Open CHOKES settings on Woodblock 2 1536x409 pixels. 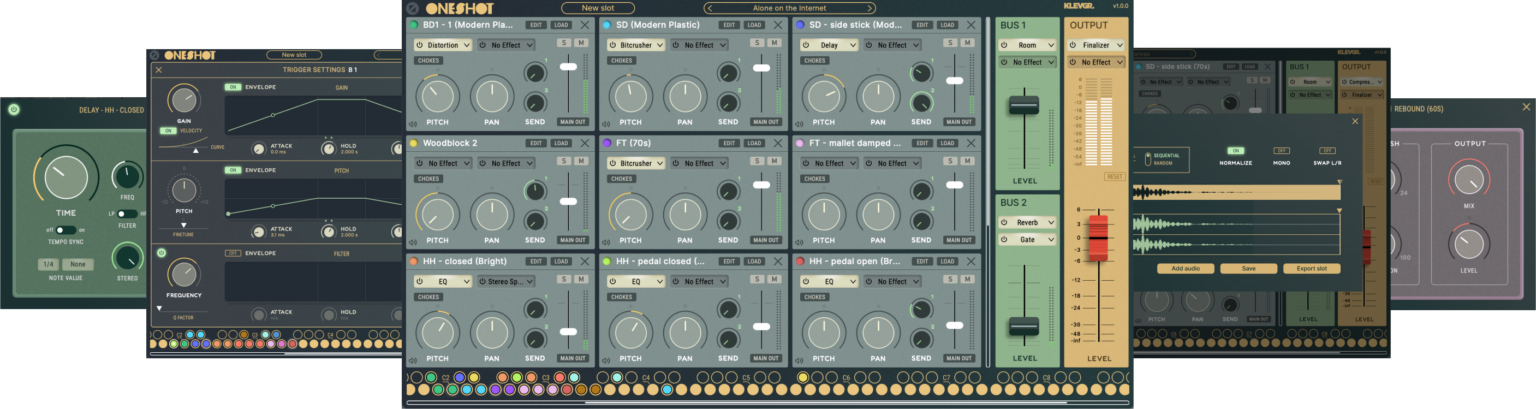[x=428, y=179]
